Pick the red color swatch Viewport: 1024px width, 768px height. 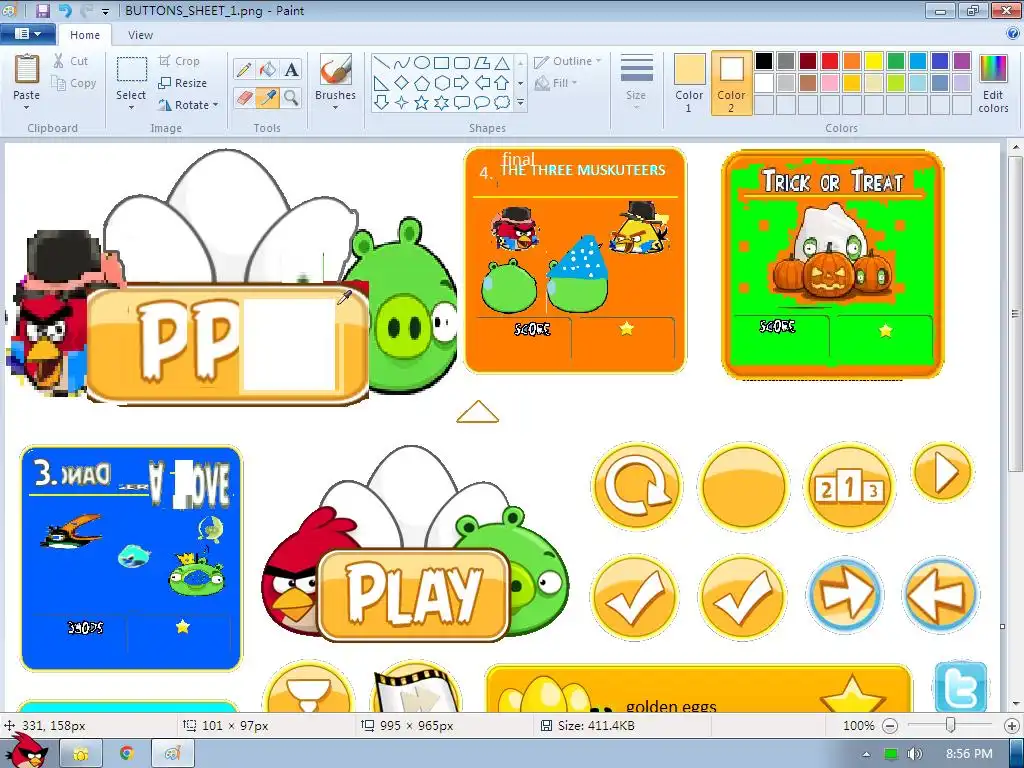(x=830, y=61)
